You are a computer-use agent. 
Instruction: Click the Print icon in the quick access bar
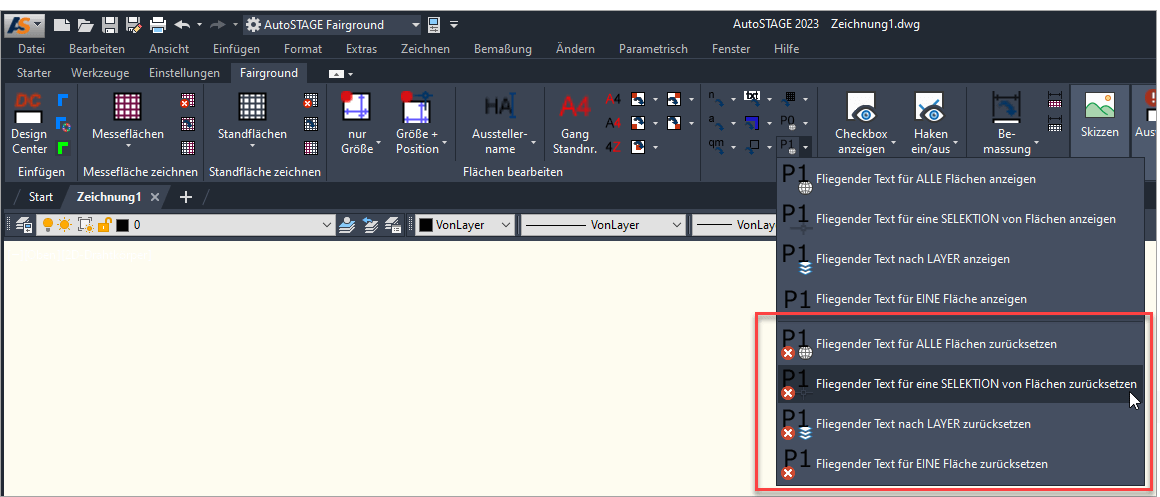[x=158, y=24]
